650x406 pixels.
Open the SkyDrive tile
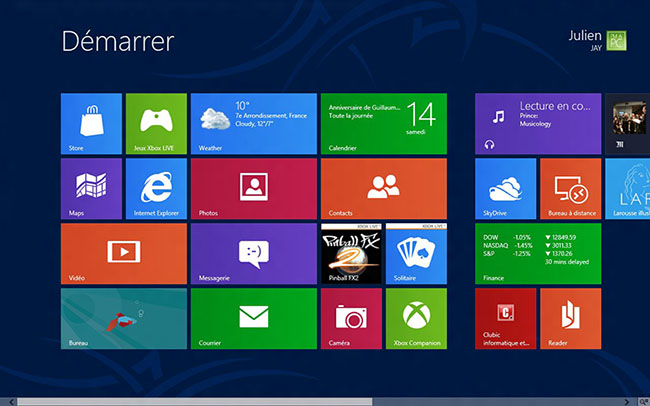[x=505, y=189]
